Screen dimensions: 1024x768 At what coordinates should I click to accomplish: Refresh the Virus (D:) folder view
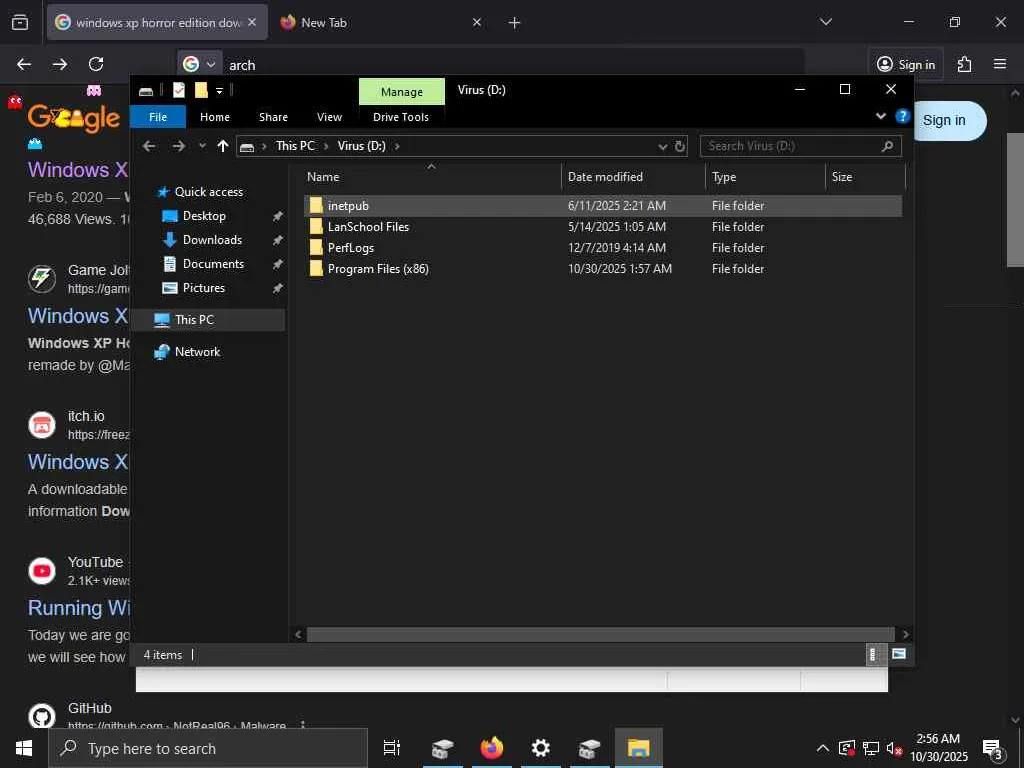click(680, 146)
